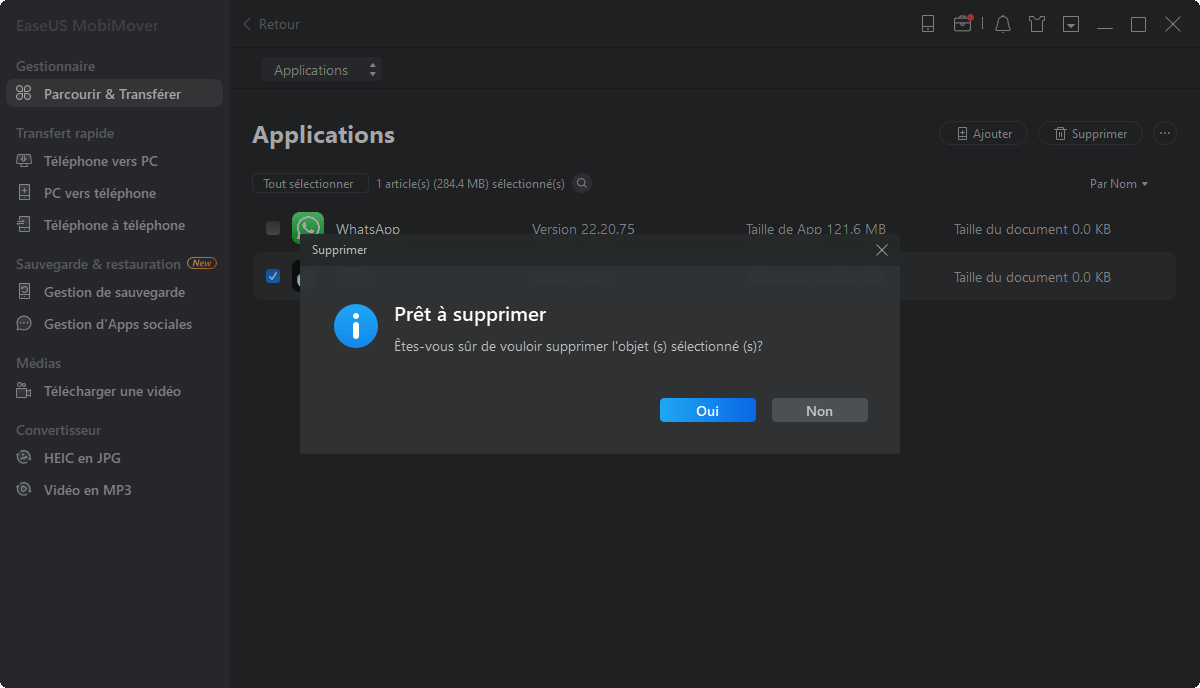1200x688 pixels.
Task: Confirm deletion by clicking Oui
Action: 707,410
